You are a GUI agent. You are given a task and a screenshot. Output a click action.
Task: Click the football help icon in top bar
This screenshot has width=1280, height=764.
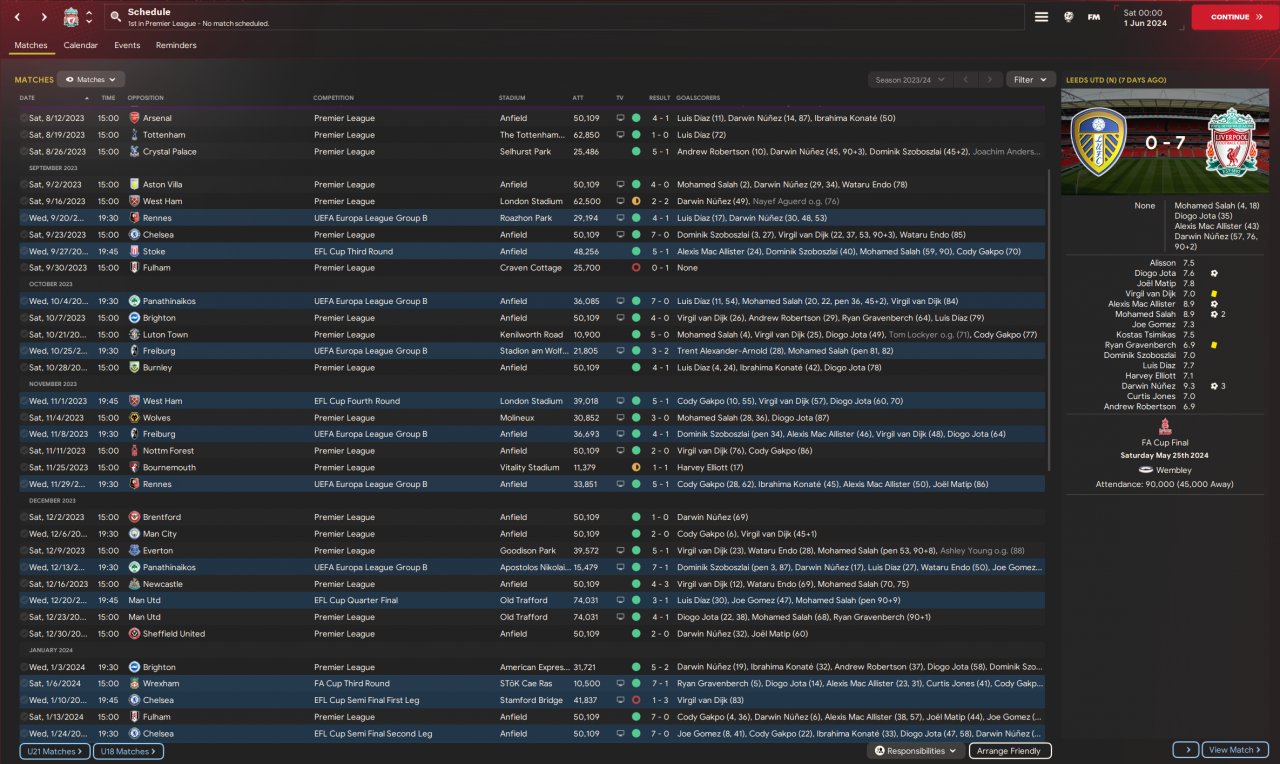[1069, 17]
